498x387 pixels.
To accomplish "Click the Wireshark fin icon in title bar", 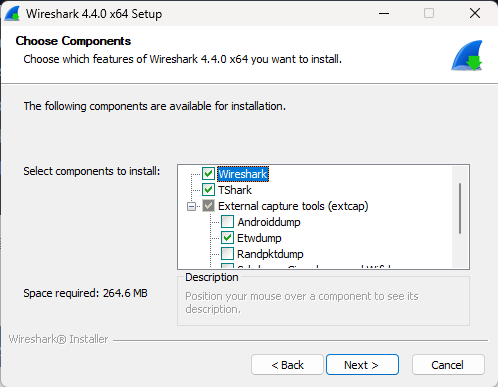I will 12,14.
